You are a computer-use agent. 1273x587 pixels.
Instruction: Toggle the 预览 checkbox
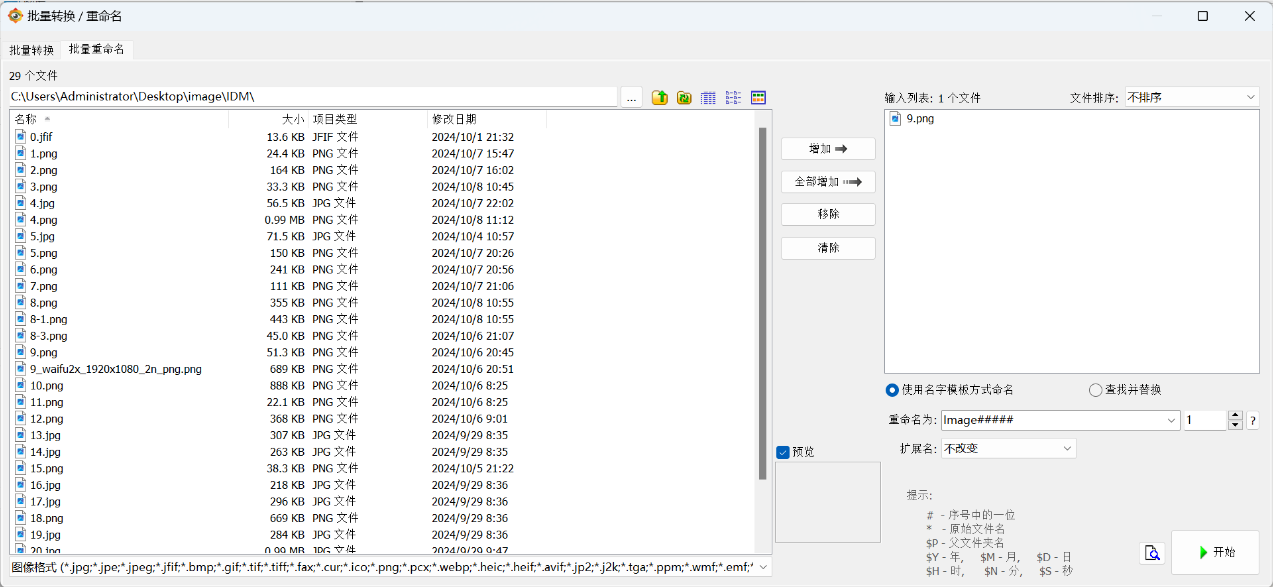click(782, 451)
